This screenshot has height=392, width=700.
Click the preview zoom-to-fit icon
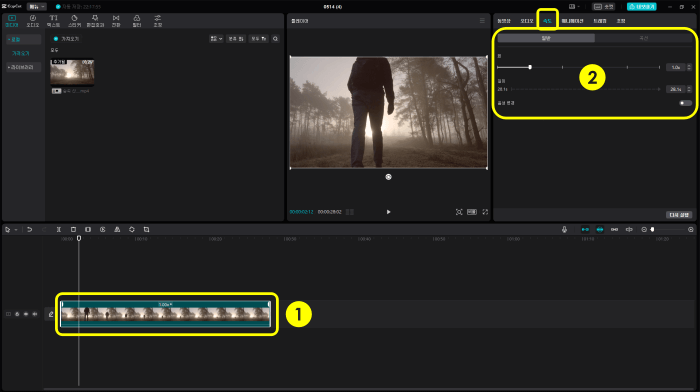pyautogui.click(x=459, y=212)
